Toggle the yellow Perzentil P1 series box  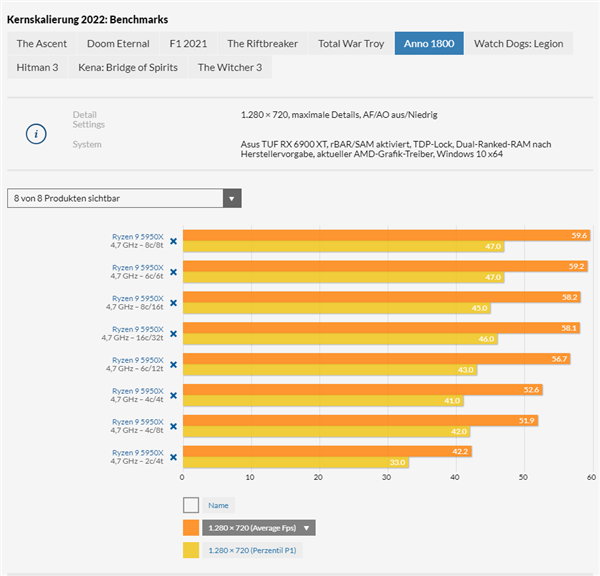pos(190,550)
